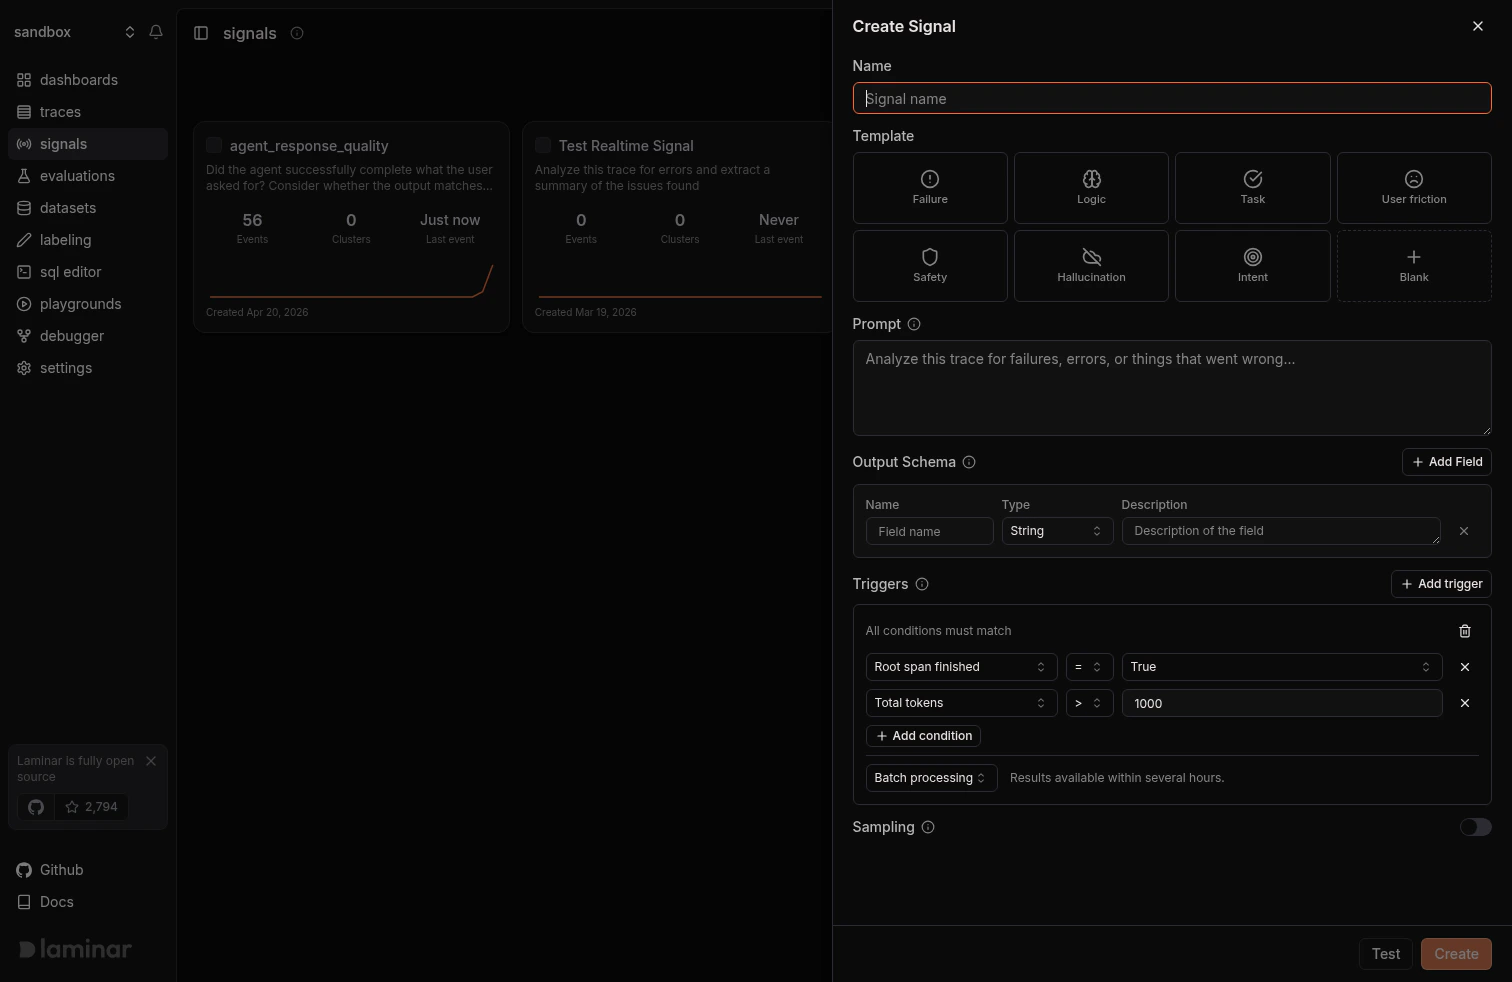
Task: Toggle the sidebar panel icon
Action: [x=201, y=33]
